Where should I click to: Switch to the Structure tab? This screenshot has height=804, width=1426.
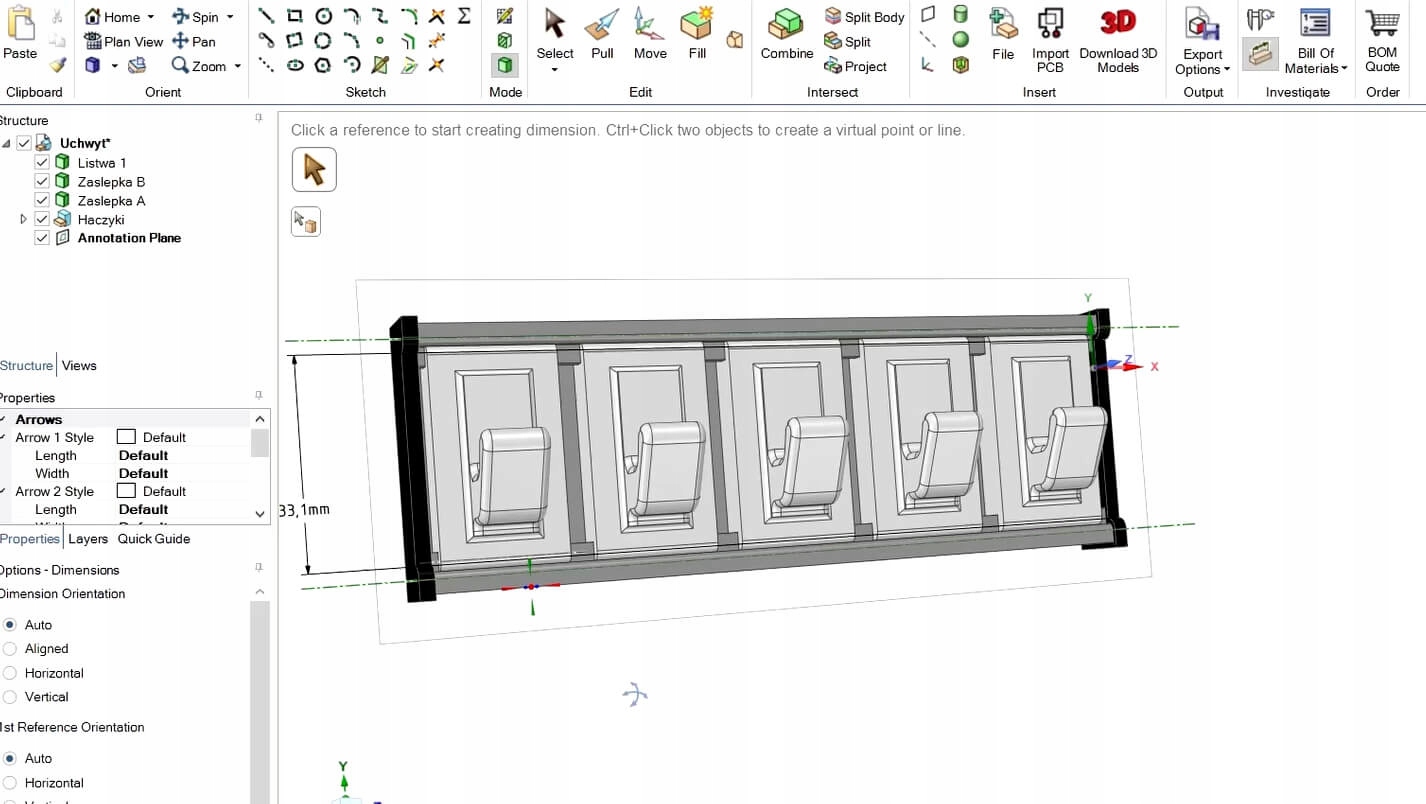pos(26,365)
